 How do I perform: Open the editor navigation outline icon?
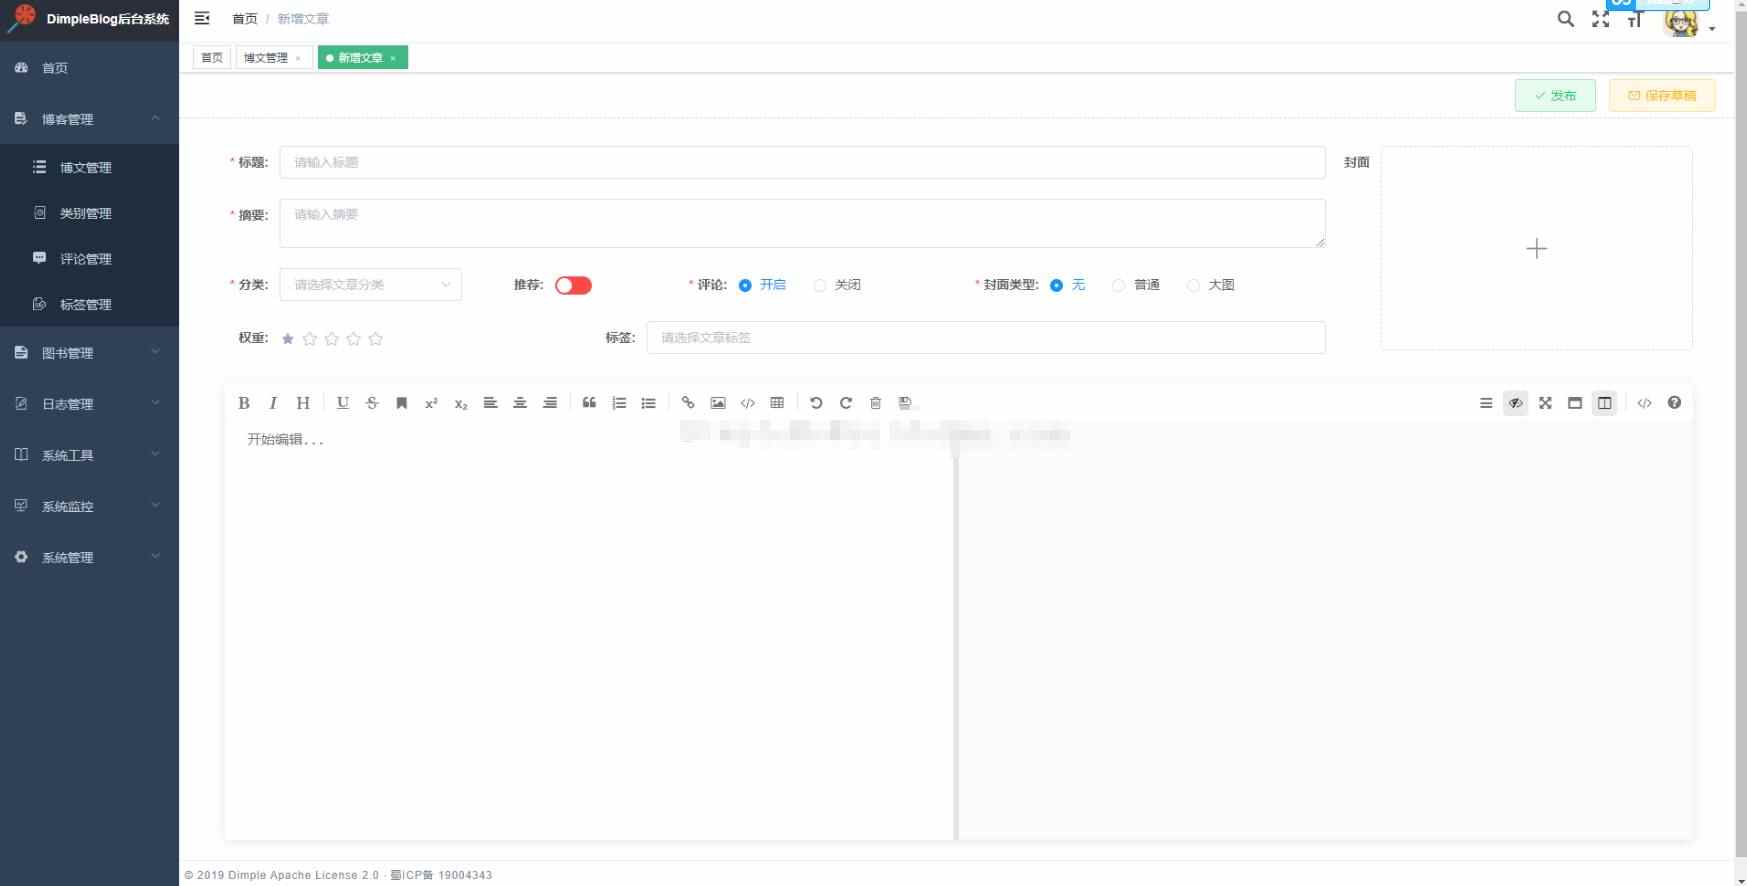click(1486, 403)
